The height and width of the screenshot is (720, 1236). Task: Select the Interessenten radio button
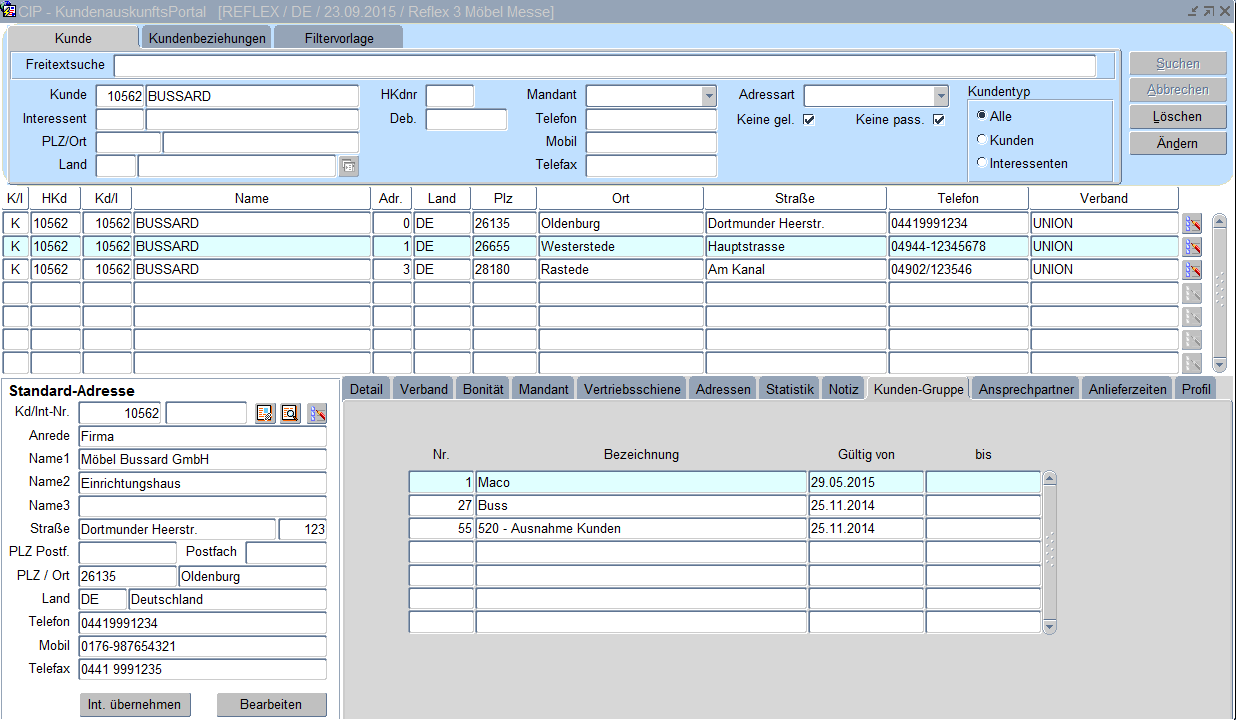point(982,163)
